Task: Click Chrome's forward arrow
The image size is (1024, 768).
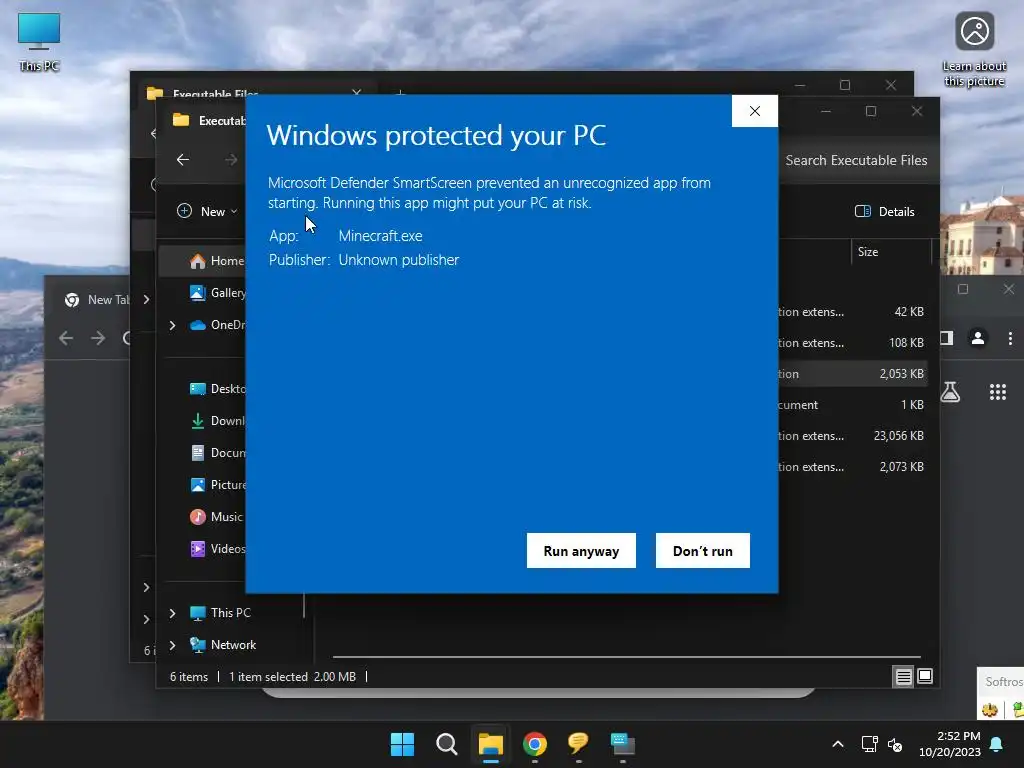Action: (98, 338)
